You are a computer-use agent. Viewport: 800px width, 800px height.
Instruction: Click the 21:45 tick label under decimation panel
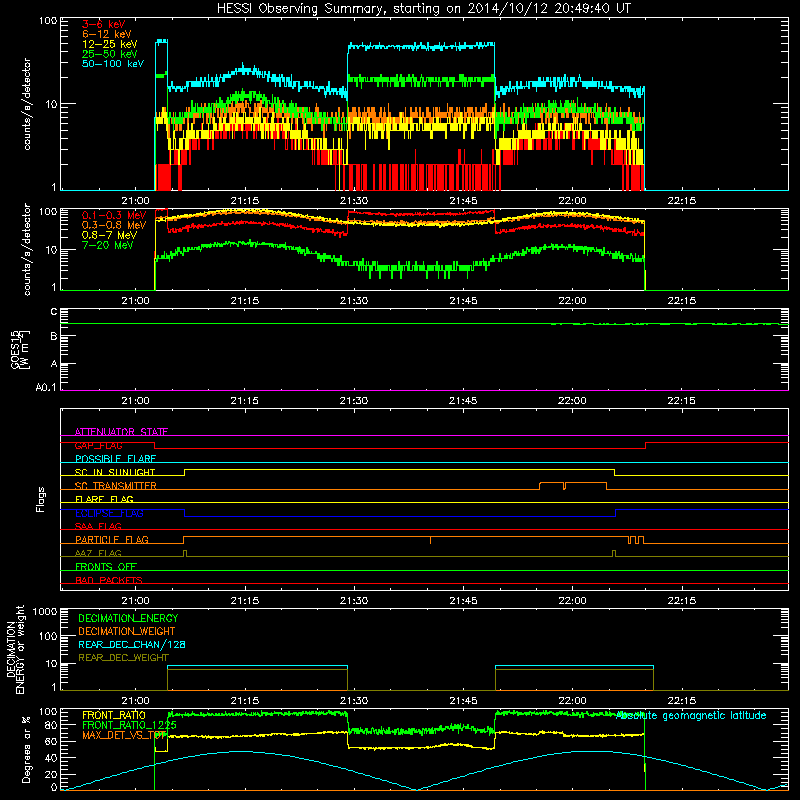point(463,701)
